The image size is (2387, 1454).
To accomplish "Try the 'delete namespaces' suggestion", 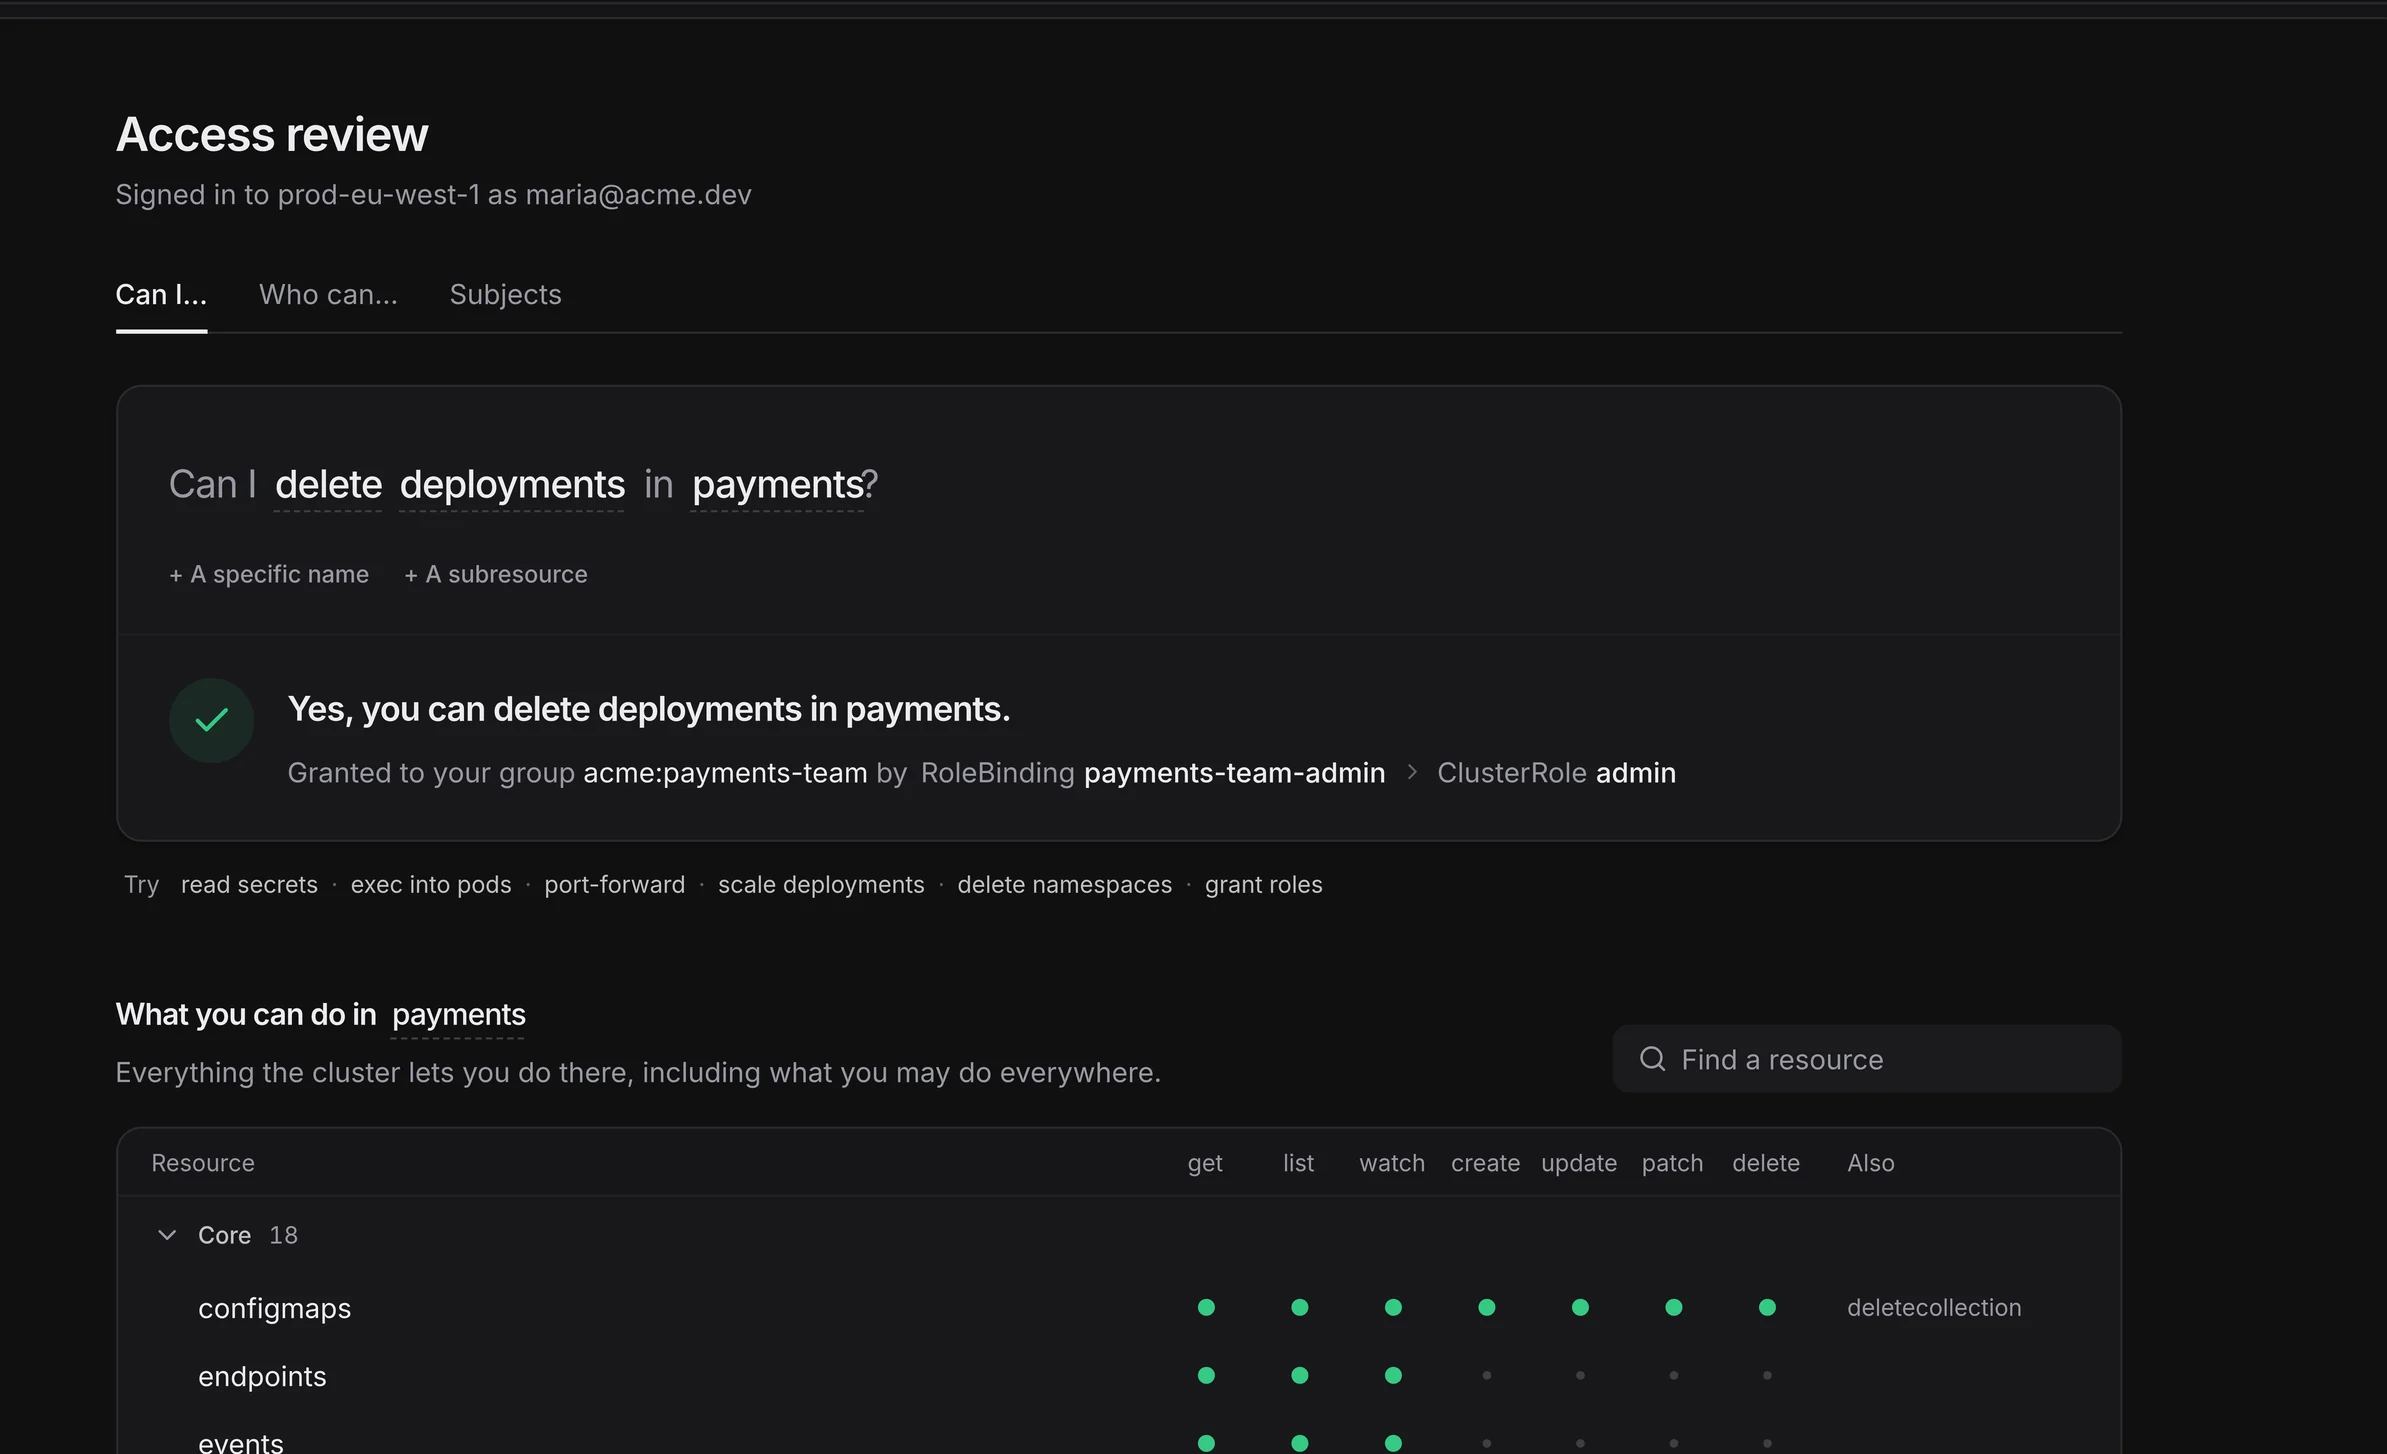I will [1064, 885].
